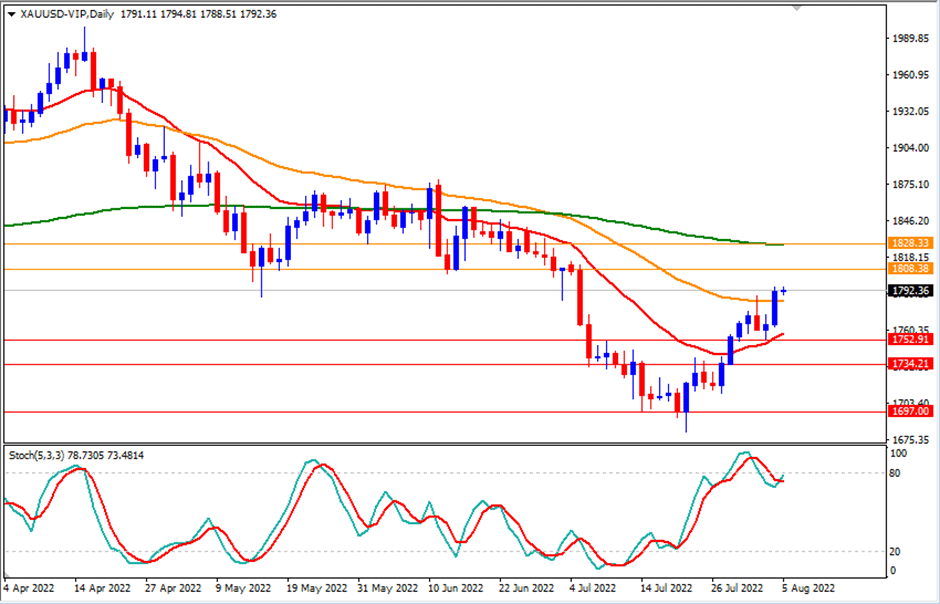Select the 1734.21 red price label
The image size is (940, 604).
click(910, 364)
